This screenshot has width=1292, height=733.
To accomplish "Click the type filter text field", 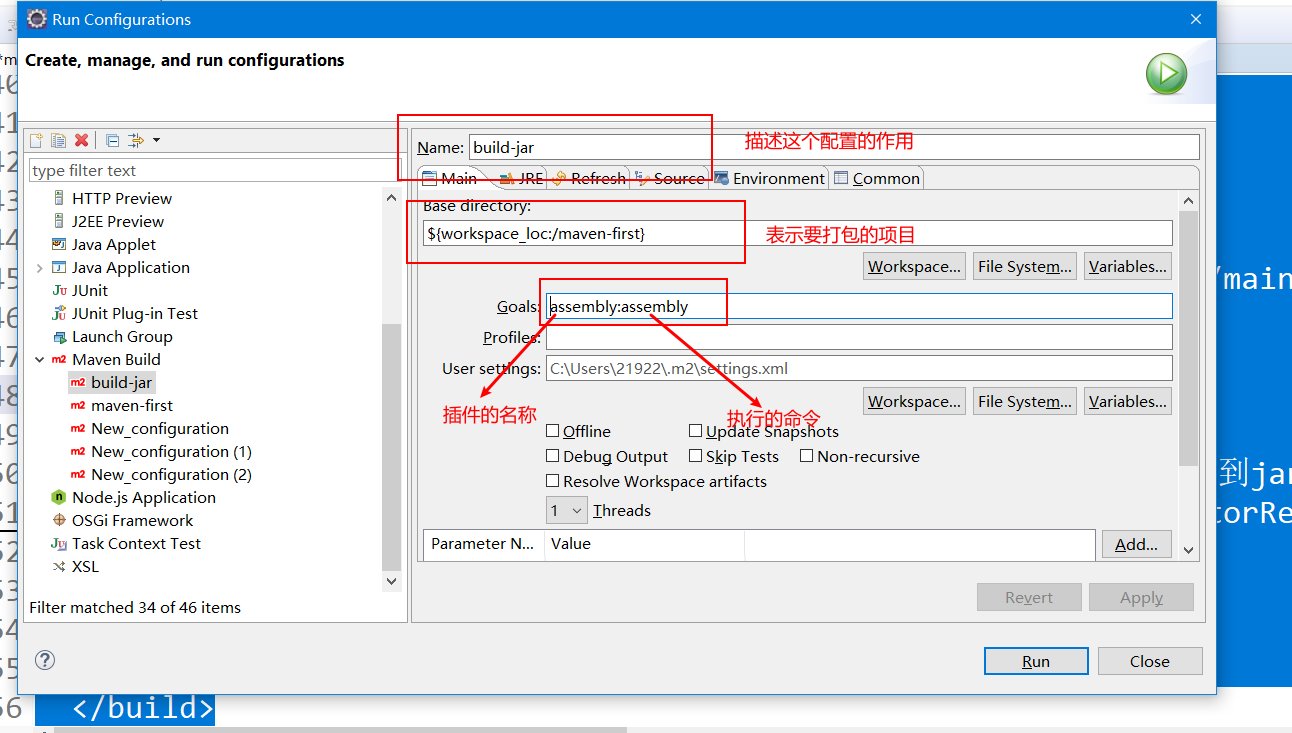I will point(215,170).
